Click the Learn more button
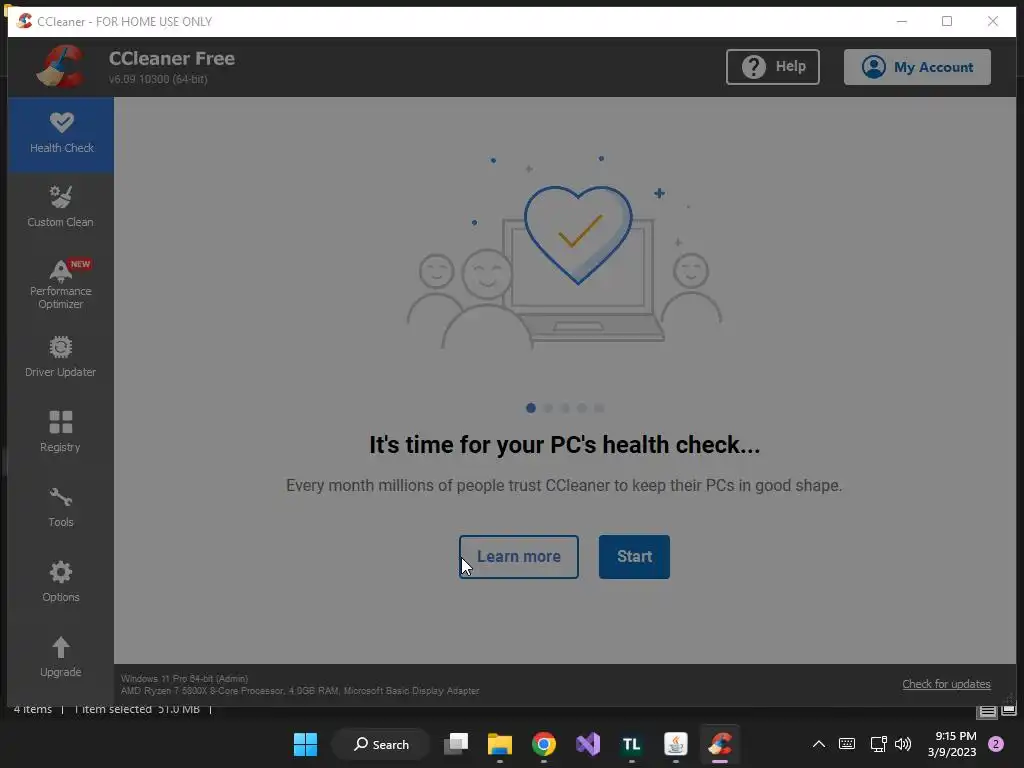This screenshot has width=1024, height=768. pos(519,556)
